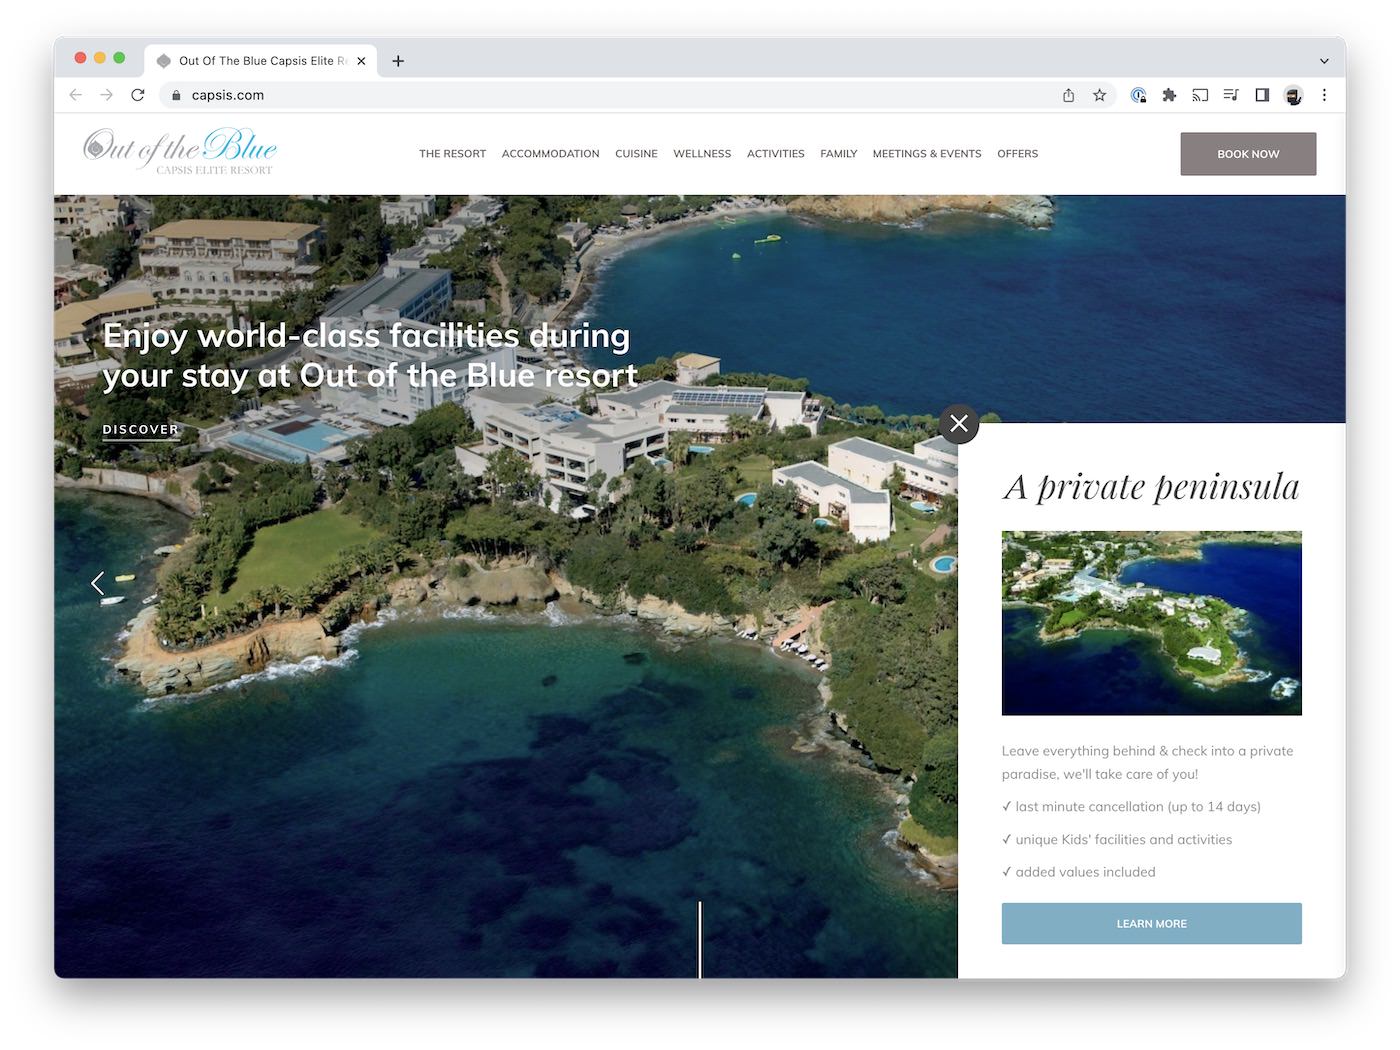
Task: Open Chrome's three-dot menu
Action: [1324, 95]
